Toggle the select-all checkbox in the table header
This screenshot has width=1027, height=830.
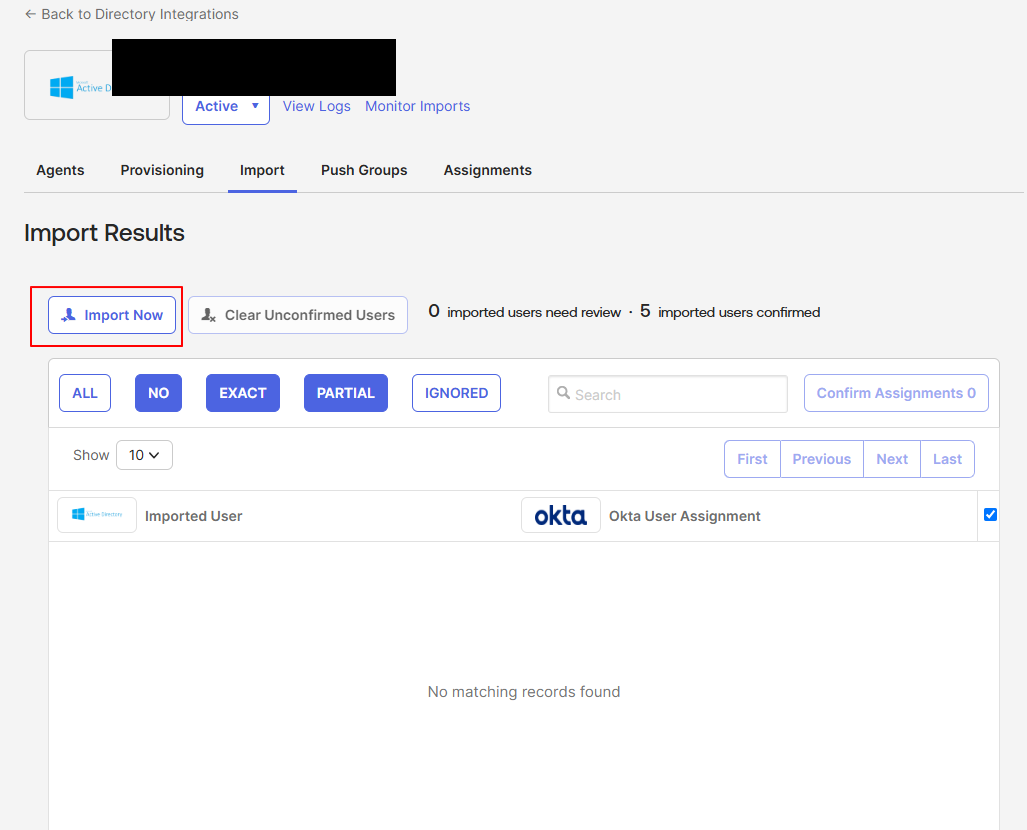[990, 514]
